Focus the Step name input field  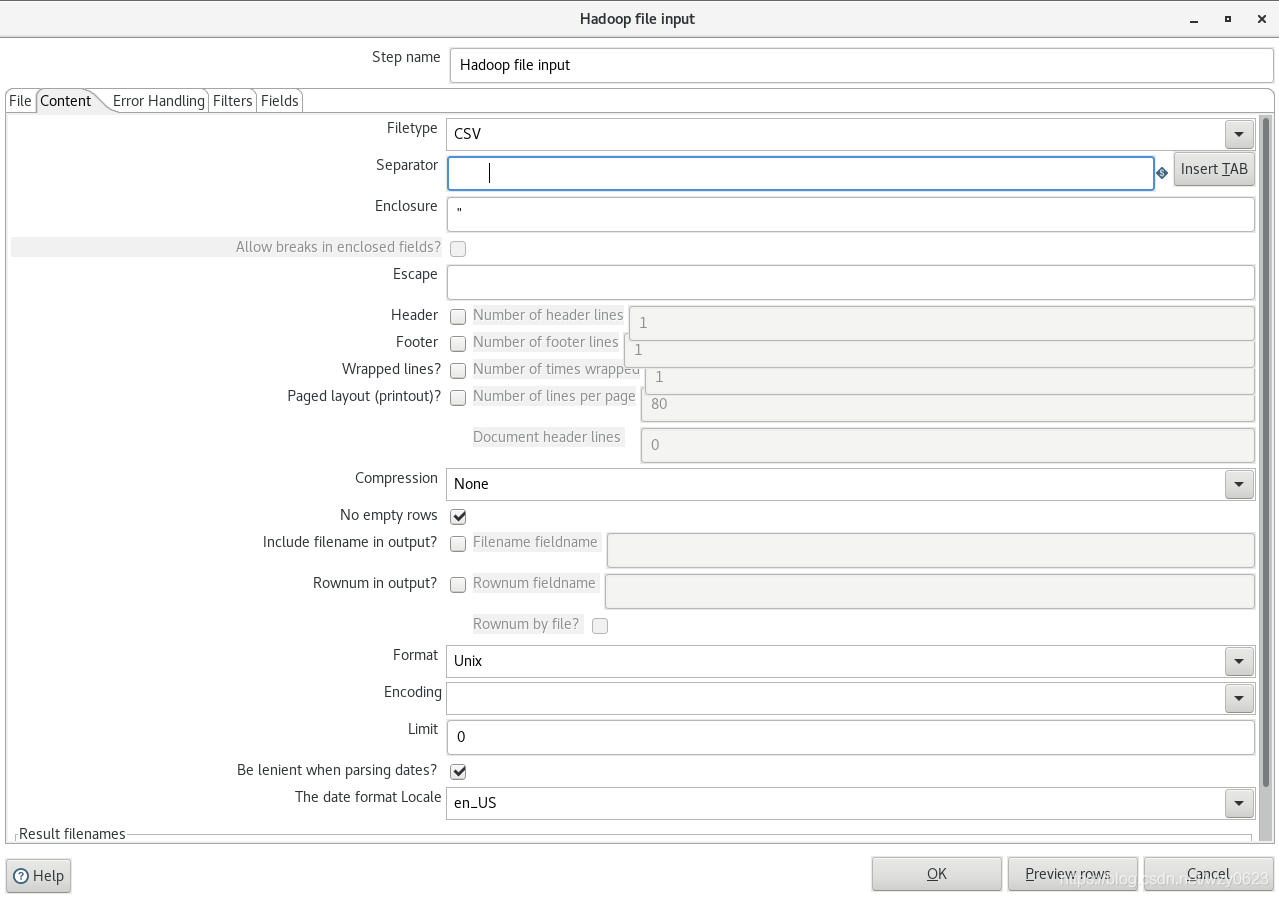pos(861,65)
